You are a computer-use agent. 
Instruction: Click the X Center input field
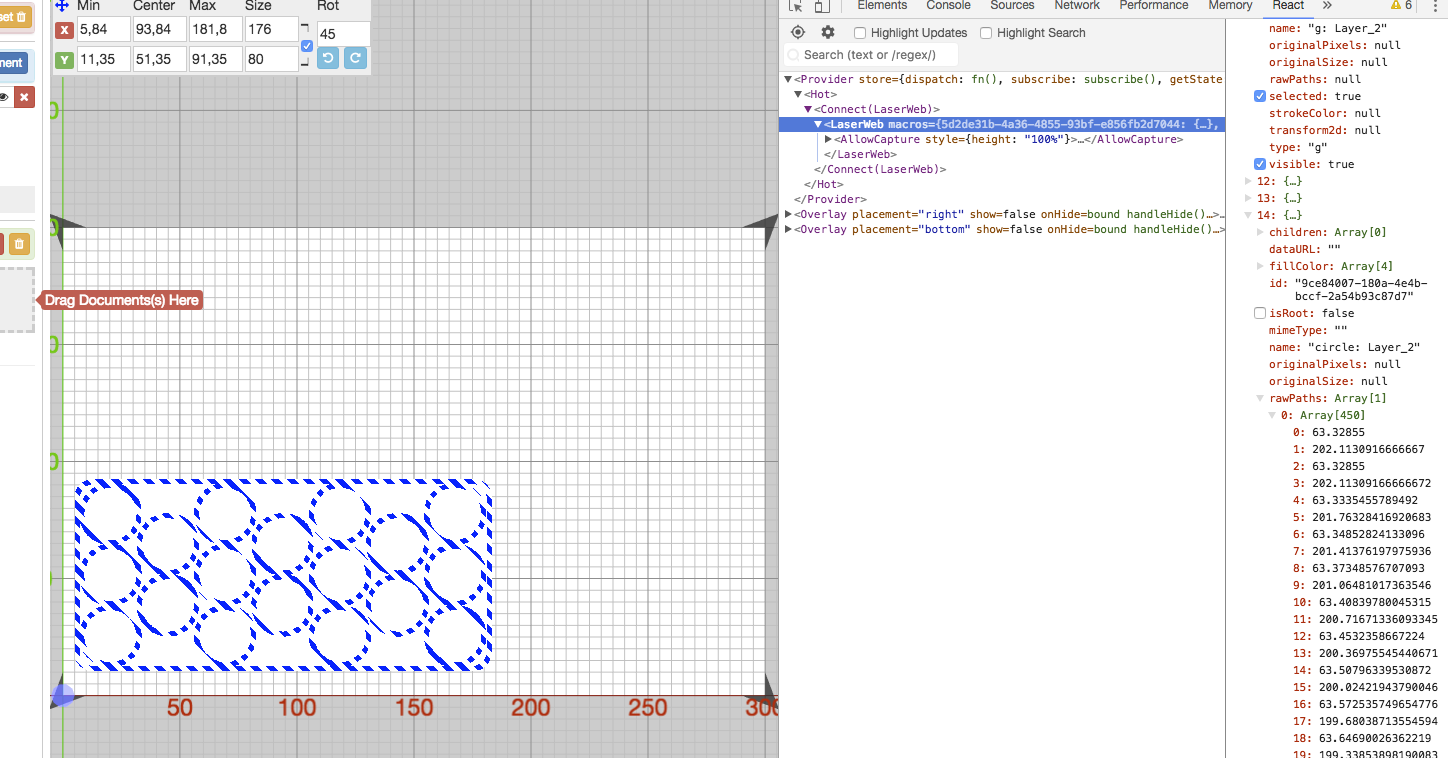click(159, 30)
